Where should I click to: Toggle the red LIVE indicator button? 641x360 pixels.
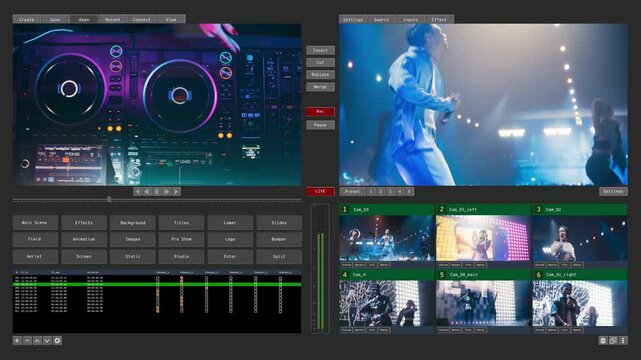[x=320, y=191]
